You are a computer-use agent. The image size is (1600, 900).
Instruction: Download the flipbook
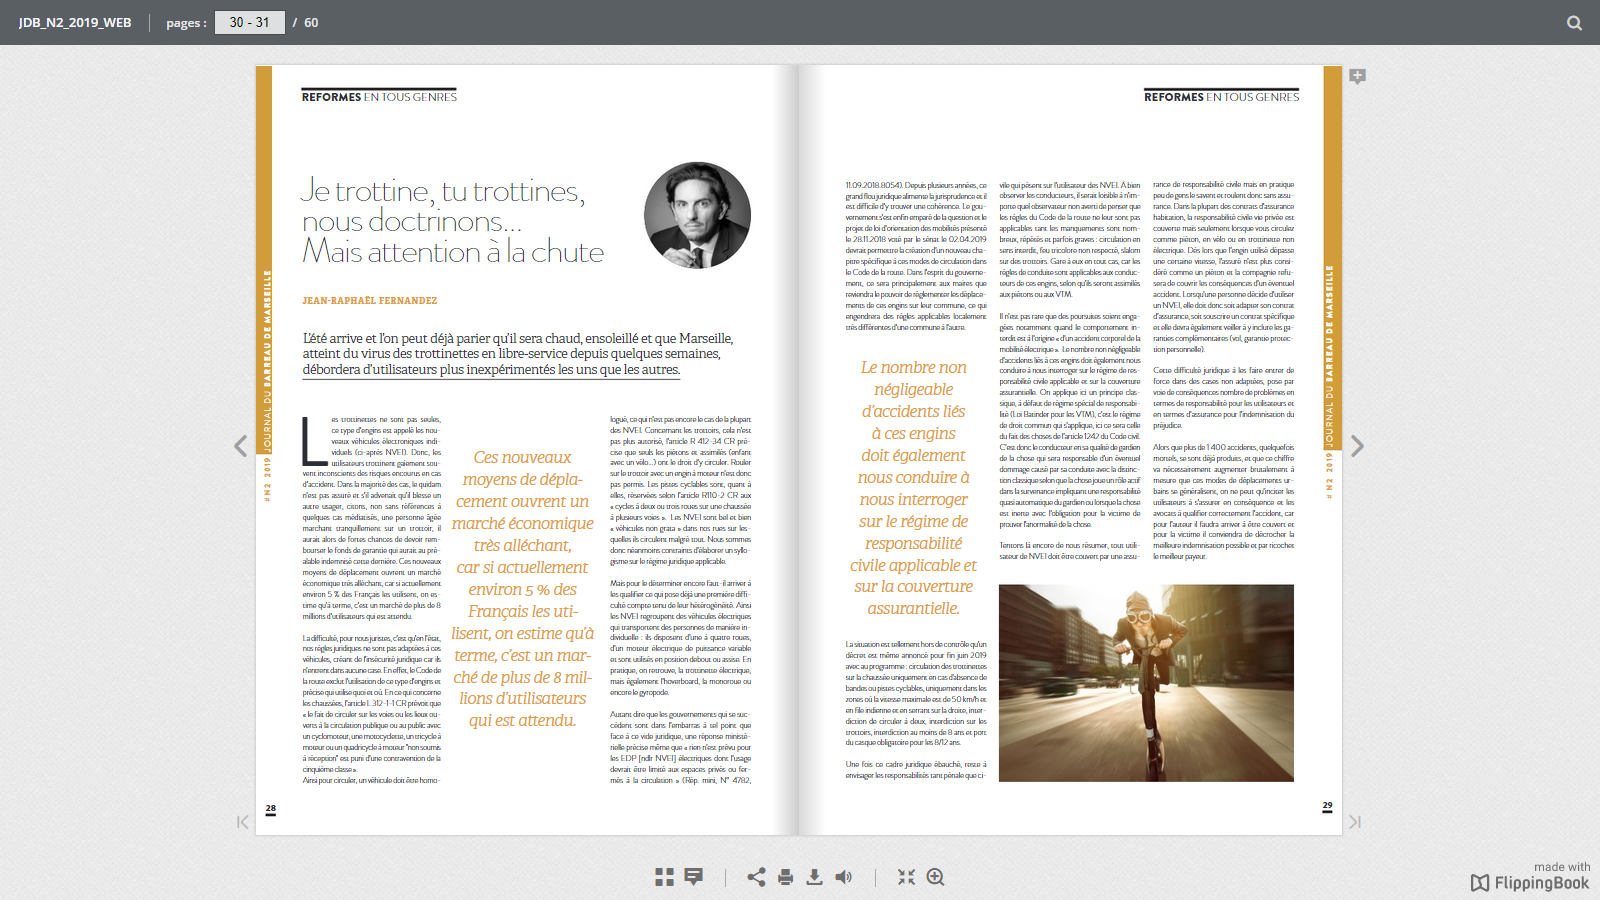[x=815, y=877]
